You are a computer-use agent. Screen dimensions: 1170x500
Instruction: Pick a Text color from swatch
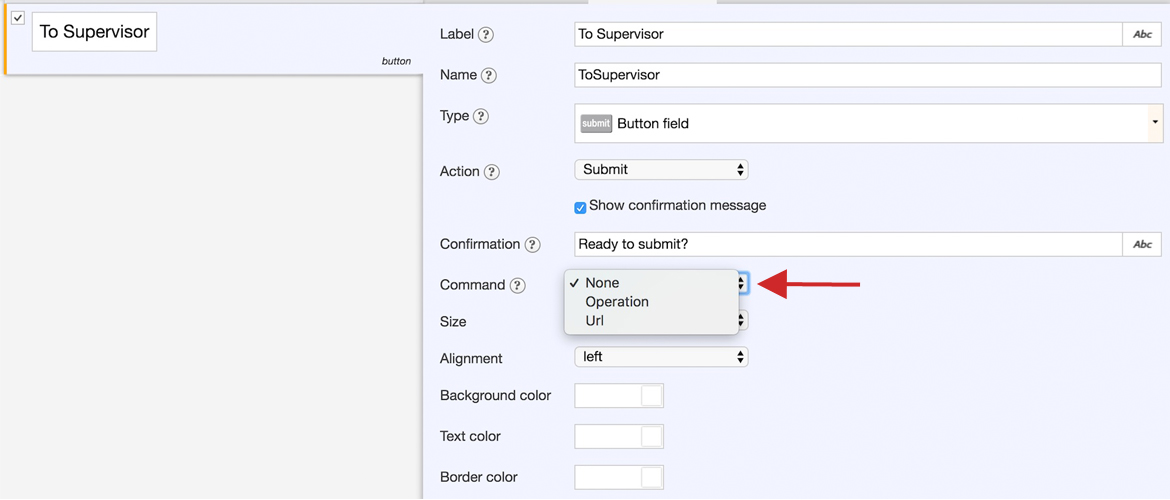618,437
